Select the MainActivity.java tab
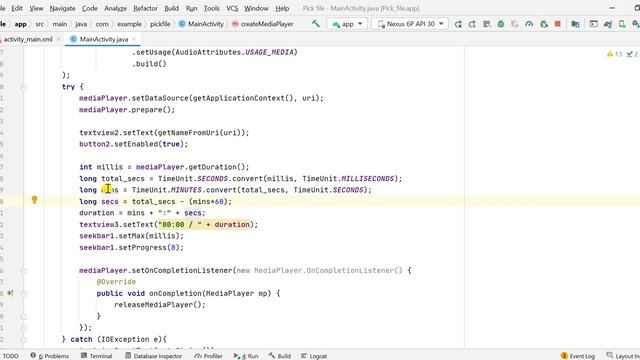 click(x=104, y=39)
